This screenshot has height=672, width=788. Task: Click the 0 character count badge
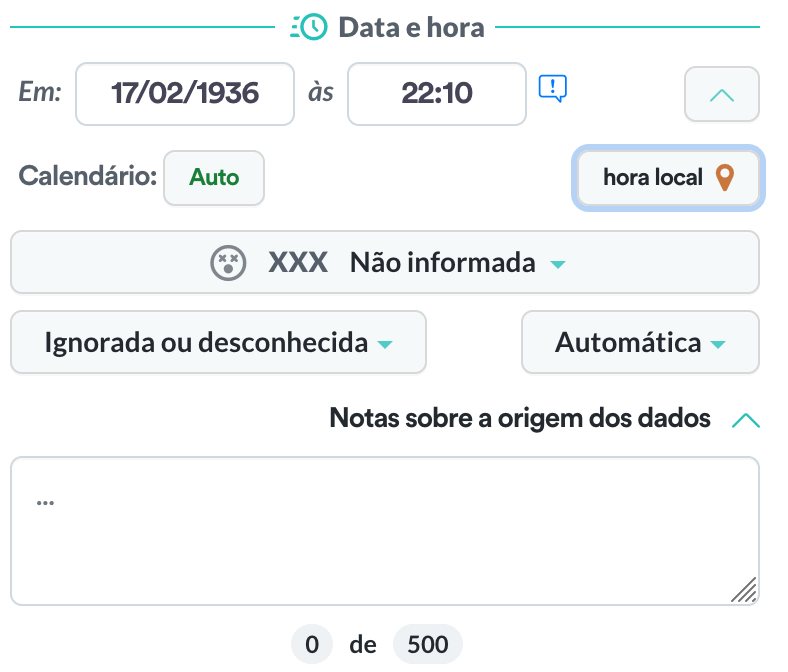point(312,645)
